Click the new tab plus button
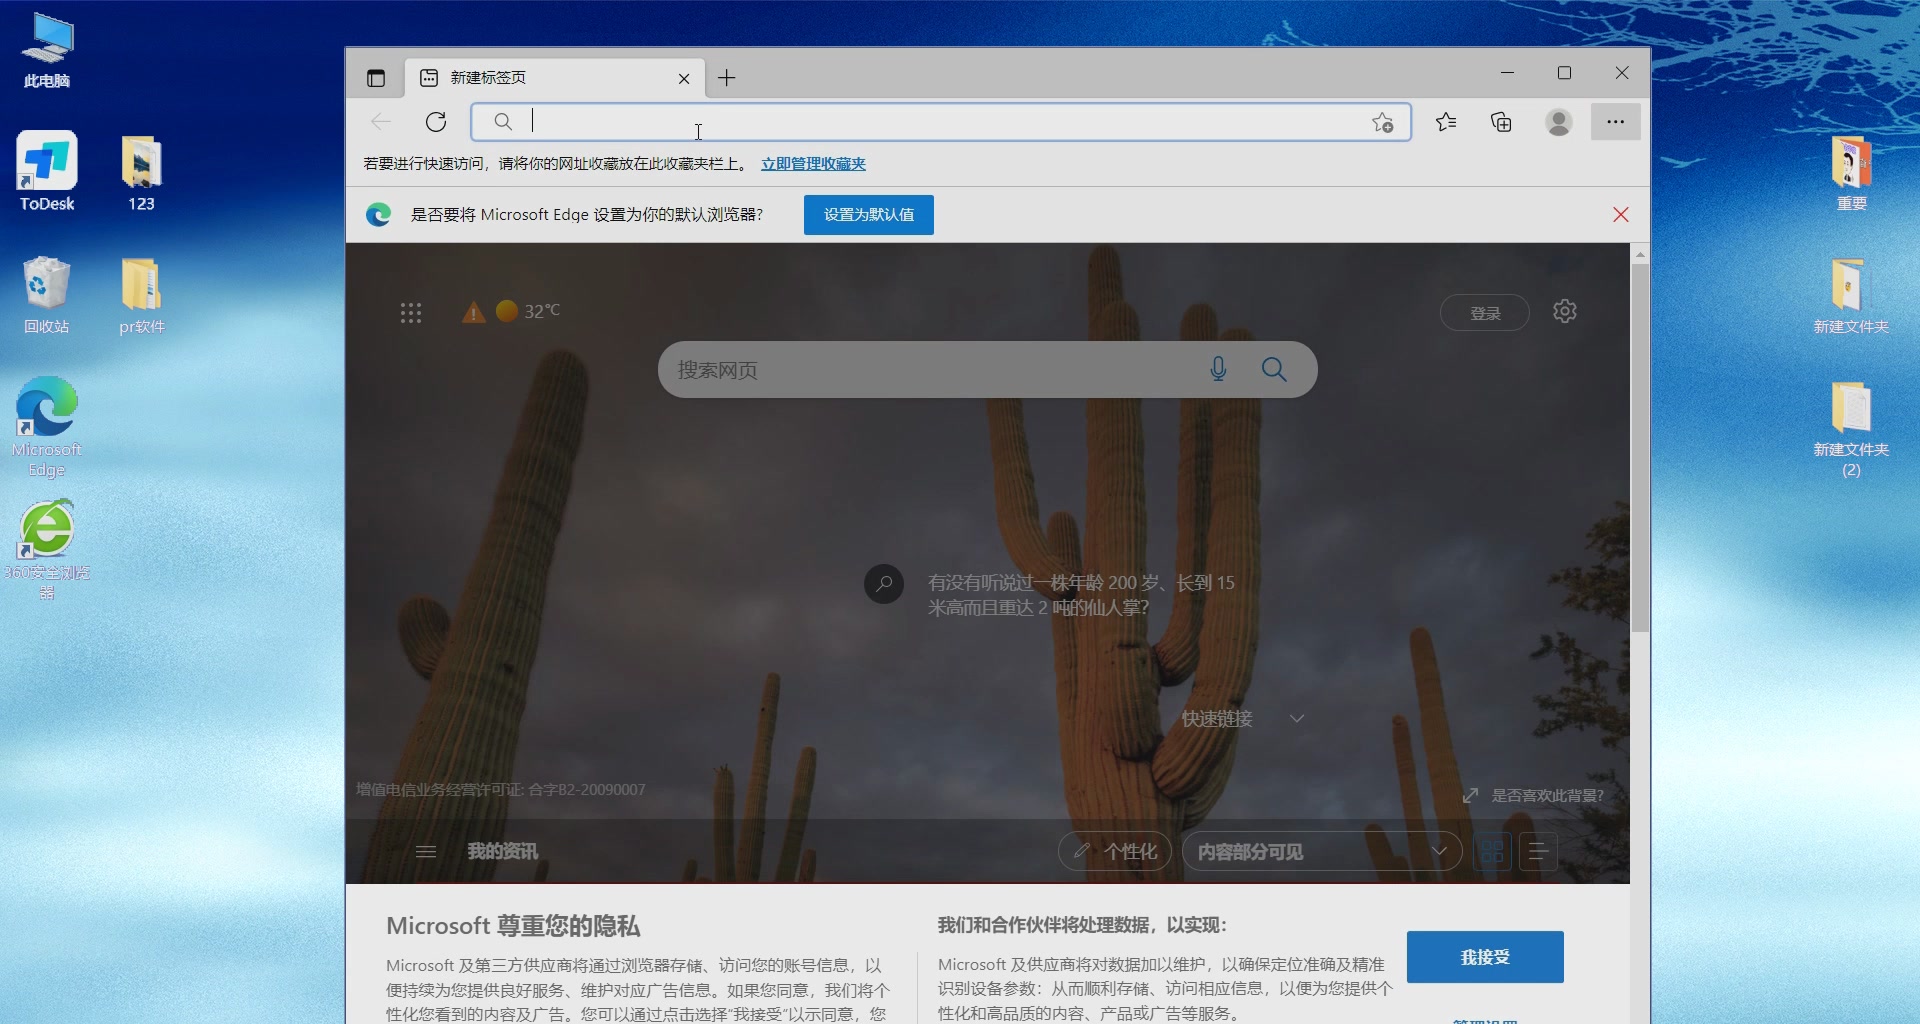Viewport: 1920px width, 1024px height. coord(727,78)
